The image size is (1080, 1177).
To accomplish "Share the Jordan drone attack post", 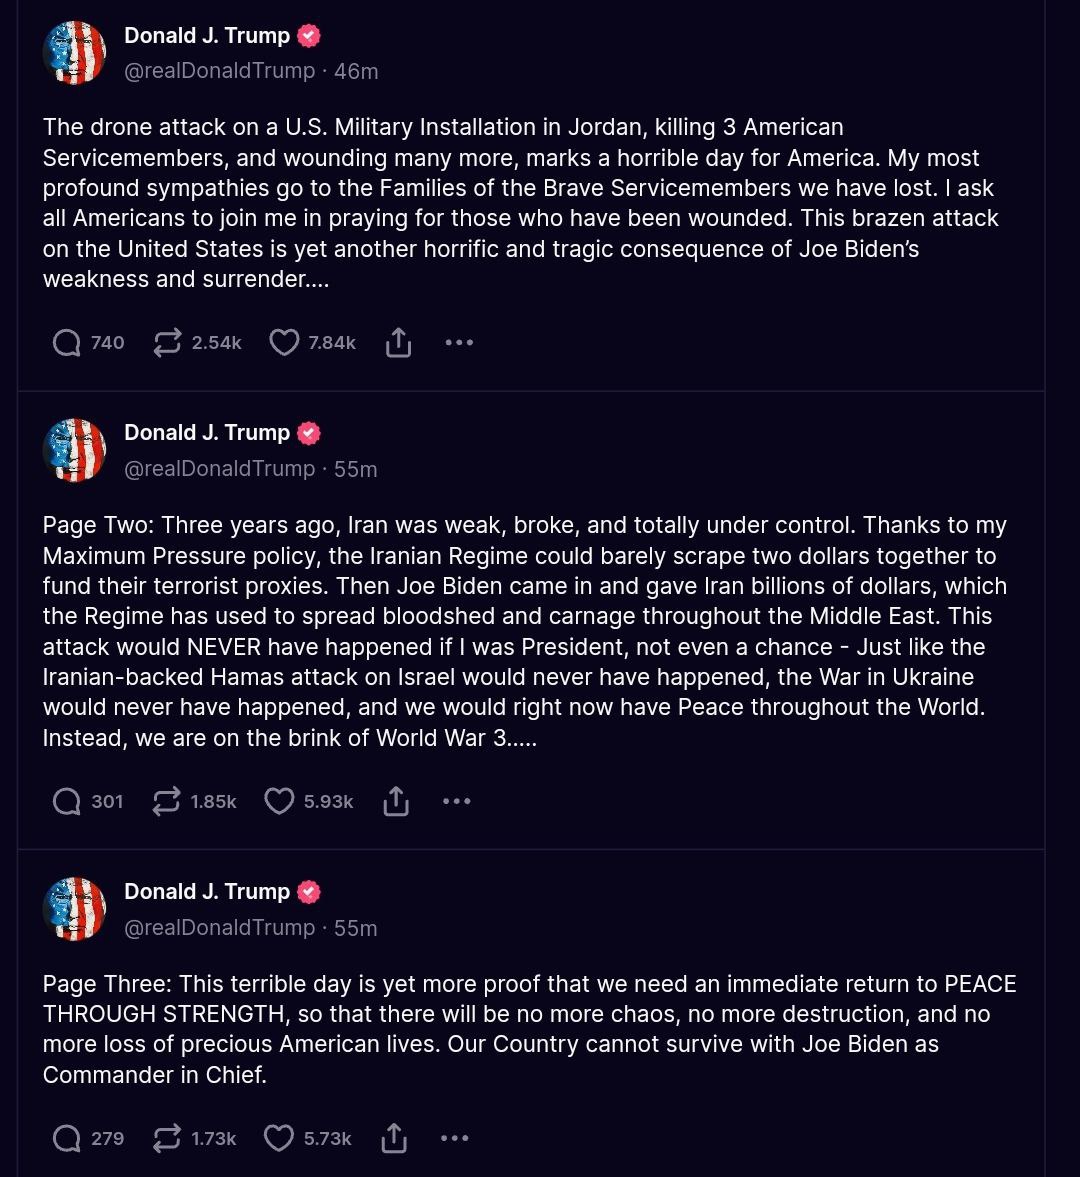I will point(398,343).
